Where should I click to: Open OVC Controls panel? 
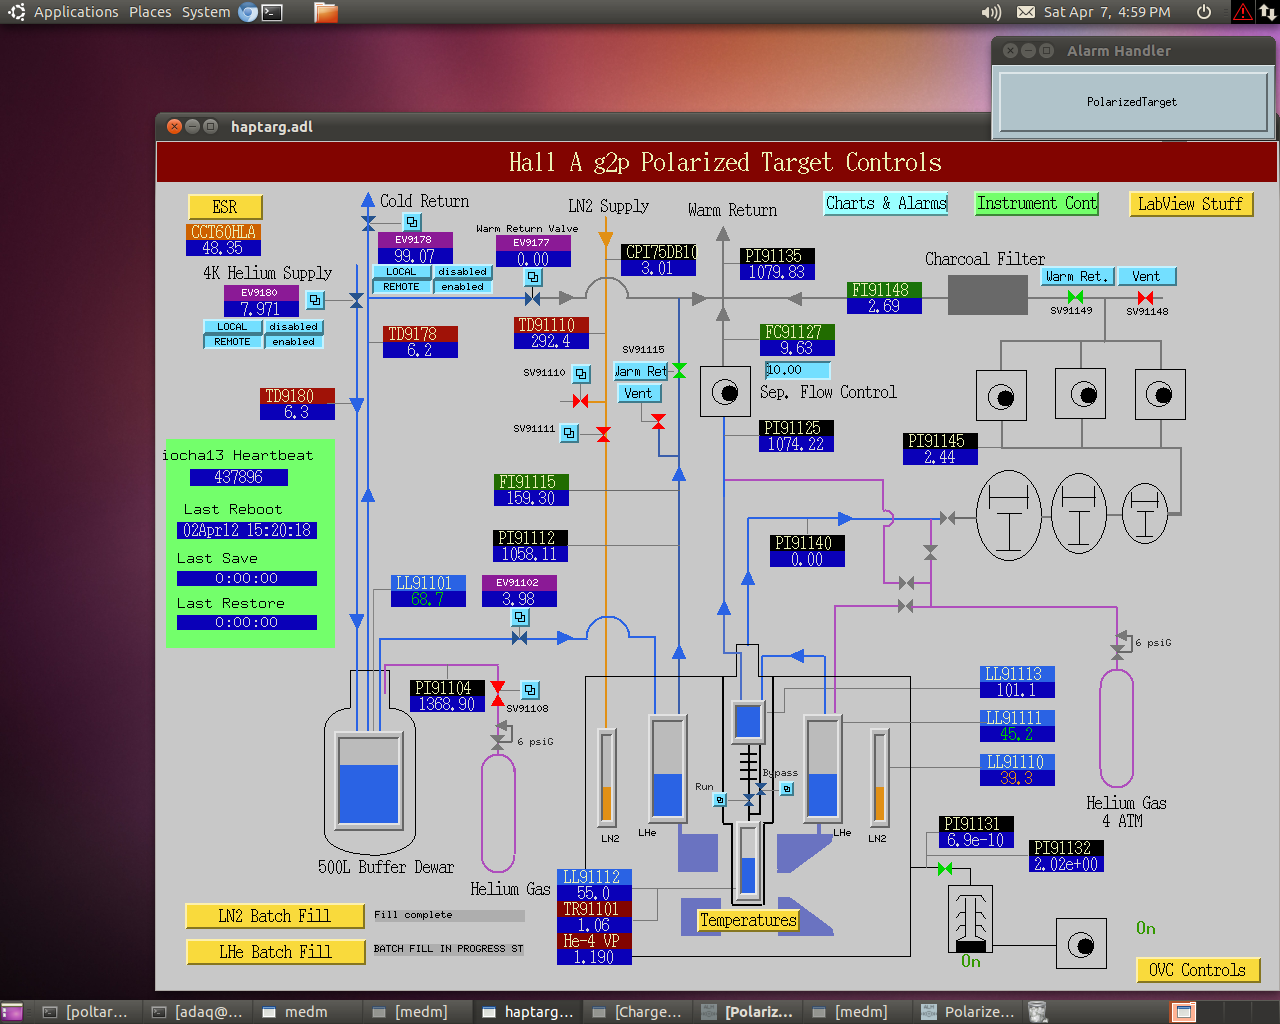point(1197,970)
